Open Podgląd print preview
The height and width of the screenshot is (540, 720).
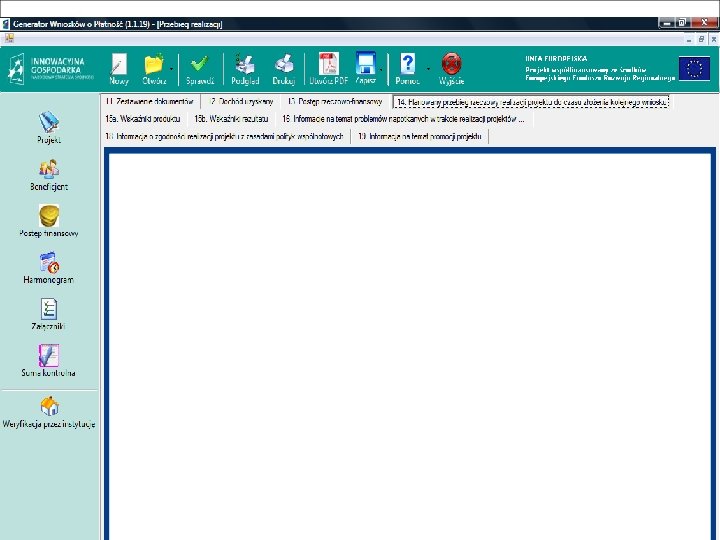(245, 69)
